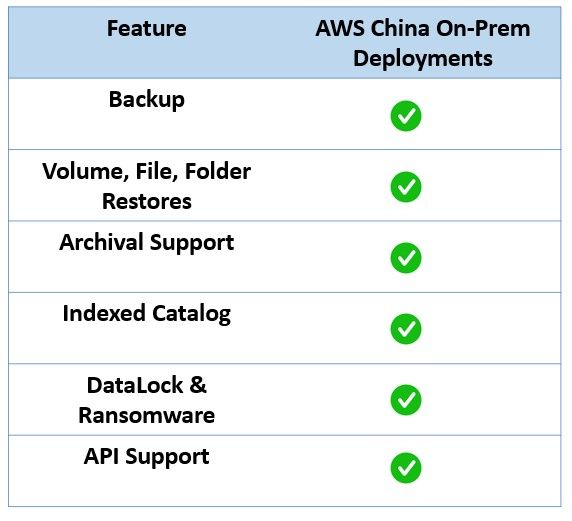The image size is (572, 521).
Task: Click the Backup feature label
Action: [x=147, y=100]
